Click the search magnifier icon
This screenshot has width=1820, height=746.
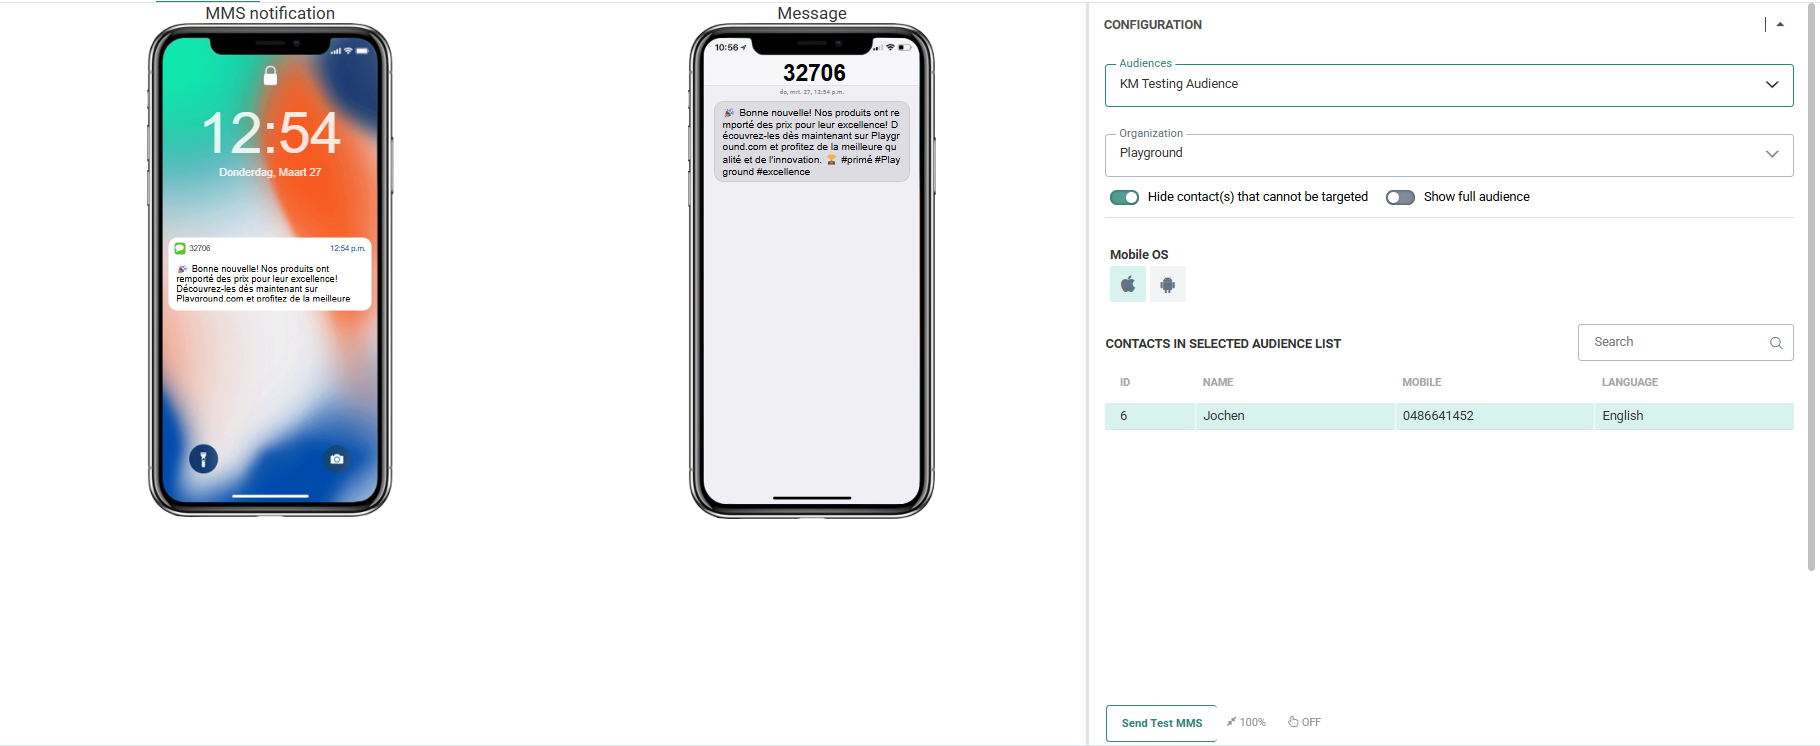tap(1776, 343)
